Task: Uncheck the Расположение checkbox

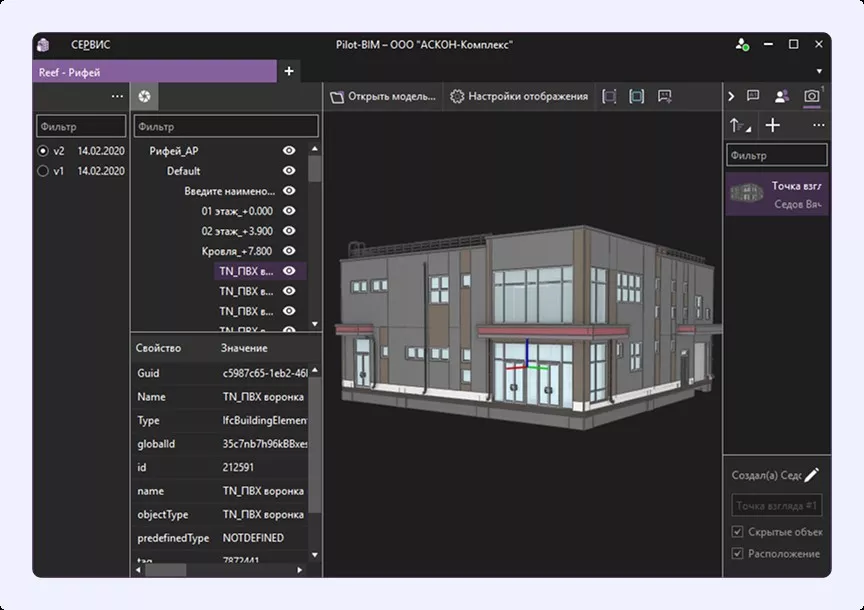Action: (738, 553)
